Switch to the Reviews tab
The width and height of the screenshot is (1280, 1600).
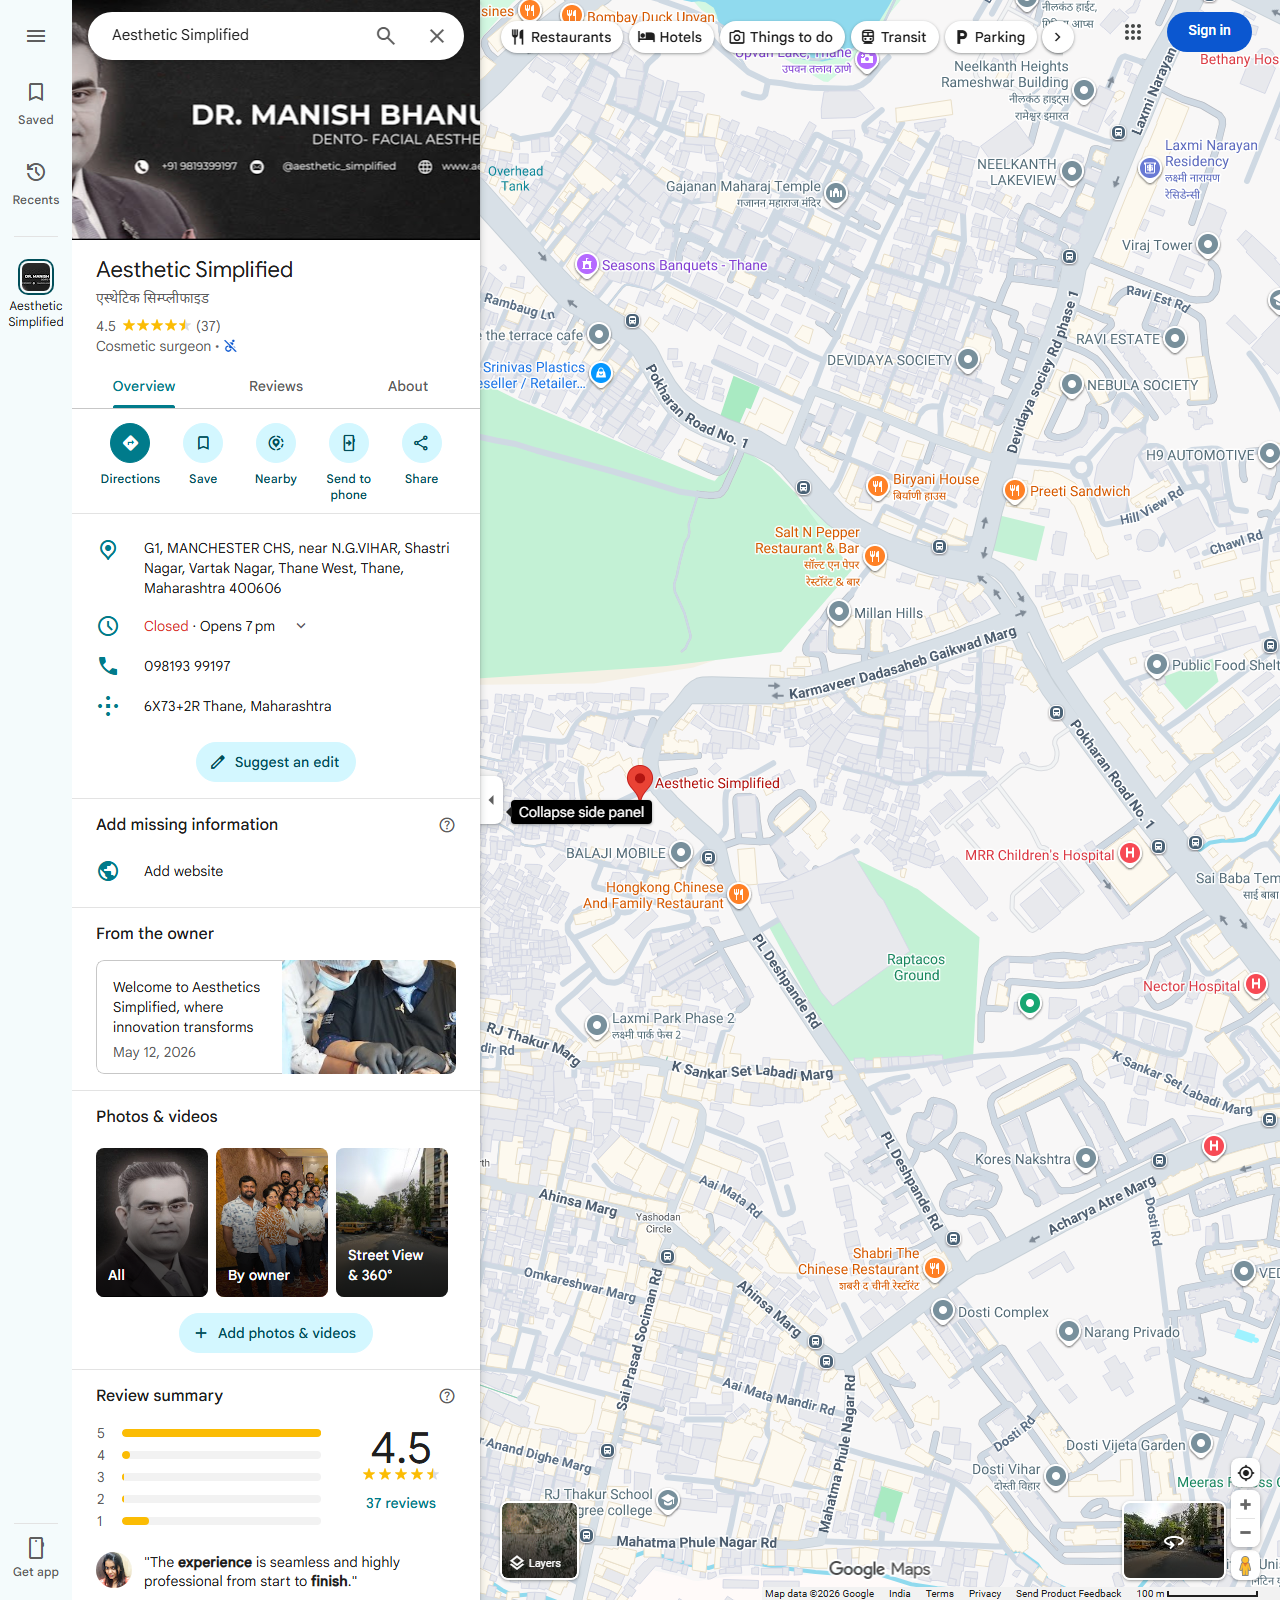click(276, 386)
